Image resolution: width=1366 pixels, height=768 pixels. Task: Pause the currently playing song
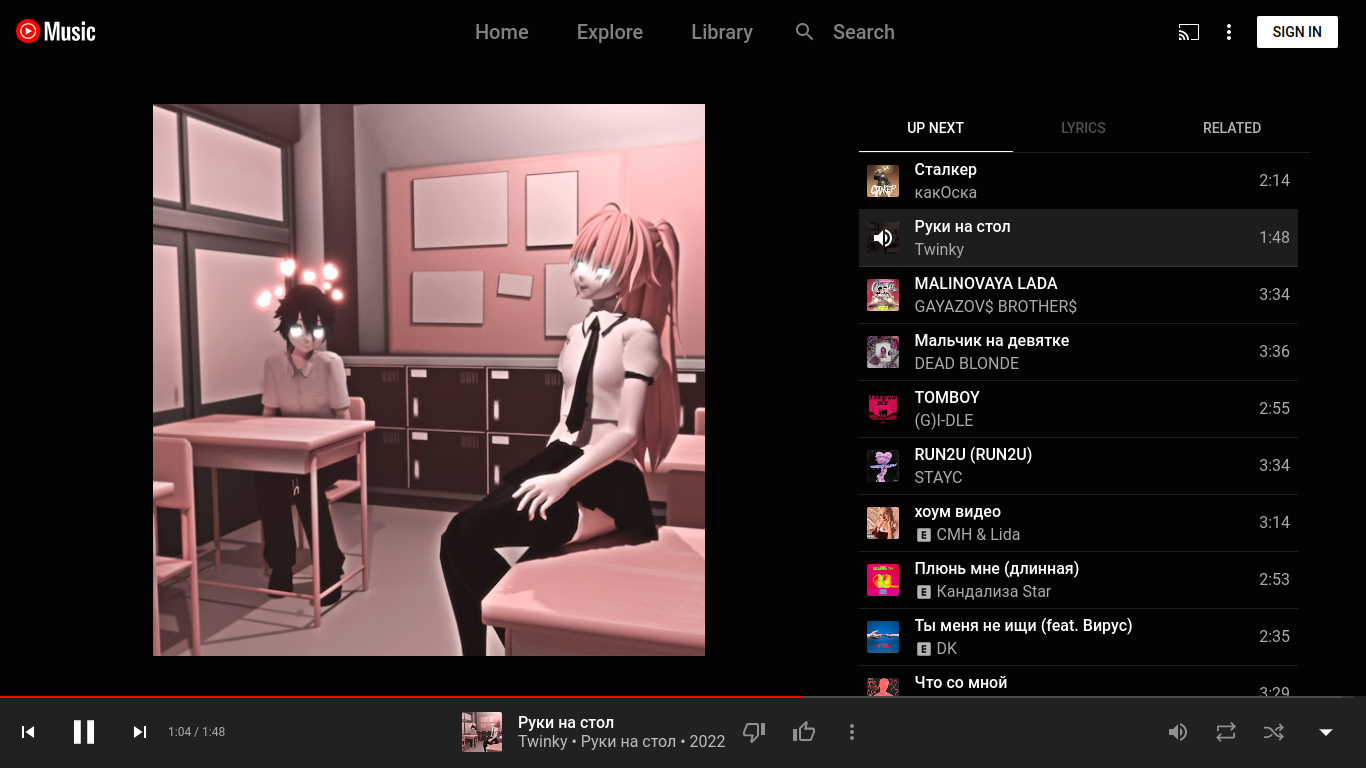pos(84,732)
